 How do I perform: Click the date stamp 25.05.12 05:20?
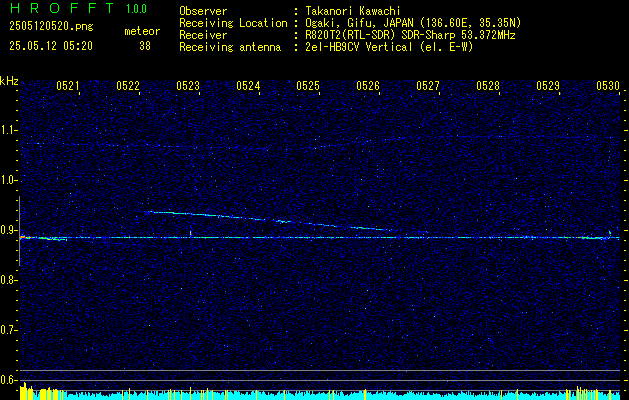(51, 46)
